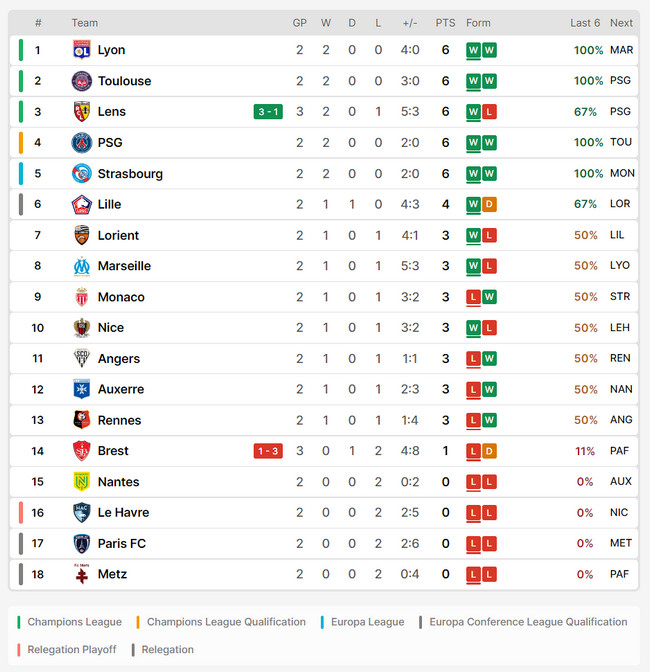
Task: Click Lyon's next opponent MAR
Action: click(621, 50)
